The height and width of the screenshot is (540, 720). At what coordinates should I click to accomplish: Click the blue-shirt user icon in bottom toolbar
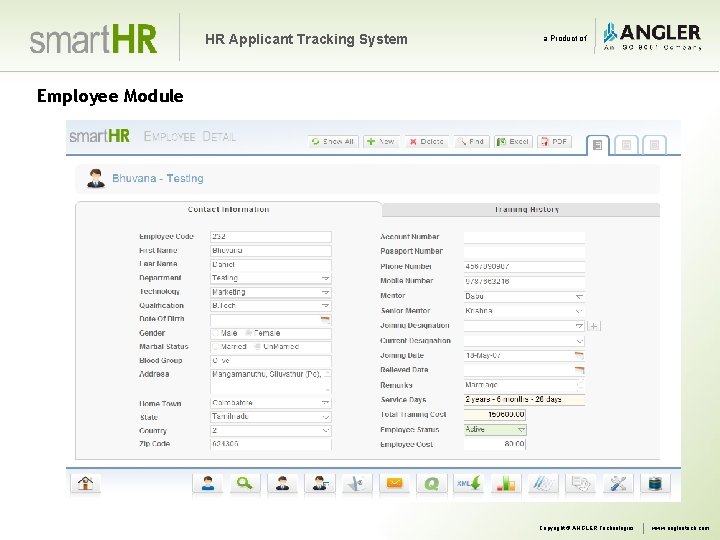click(208, 484)
